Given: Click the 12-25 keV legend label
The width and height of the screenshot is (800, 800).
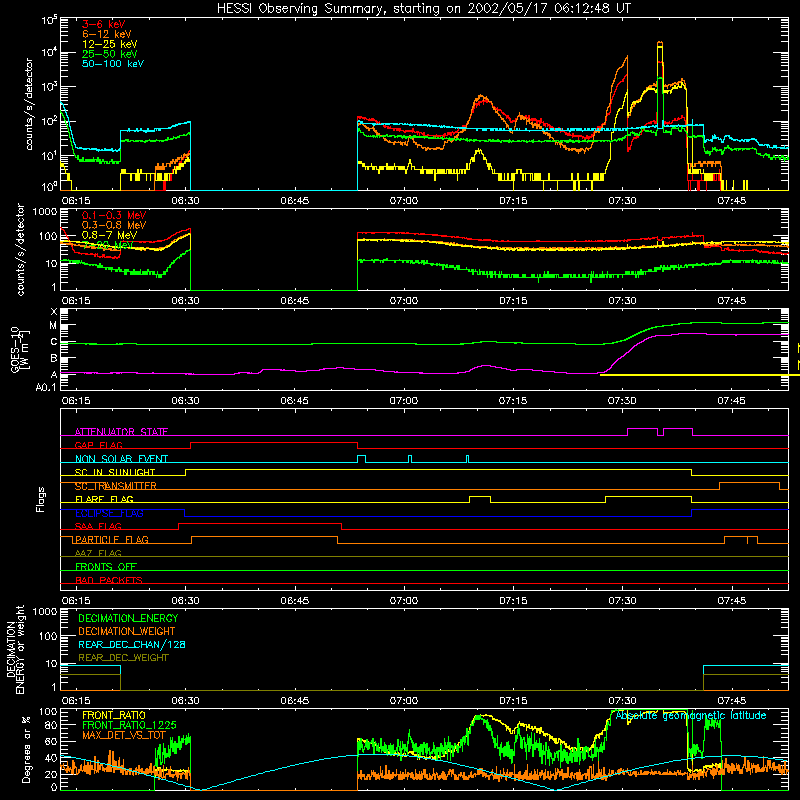Looking at the screenshot, I should (x=110, y=44).
